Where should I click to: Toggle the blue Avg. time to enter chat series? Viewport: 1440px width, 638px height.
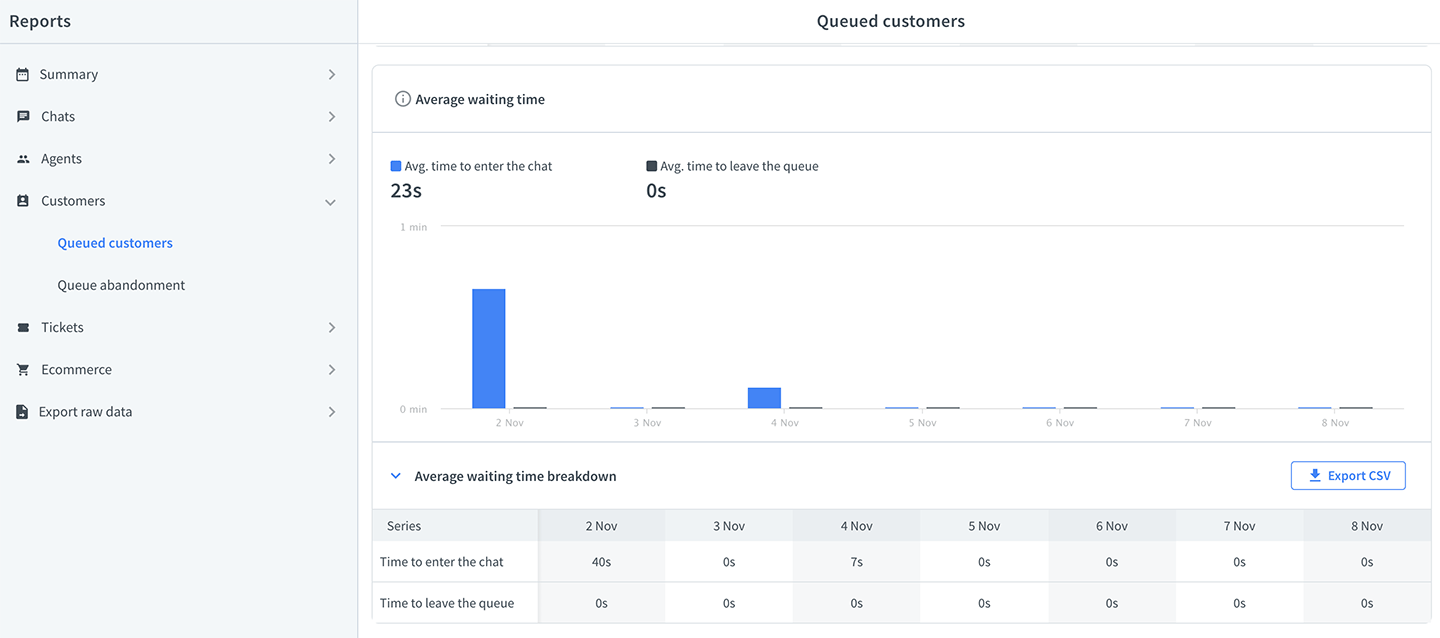click(x=471, y=166)
